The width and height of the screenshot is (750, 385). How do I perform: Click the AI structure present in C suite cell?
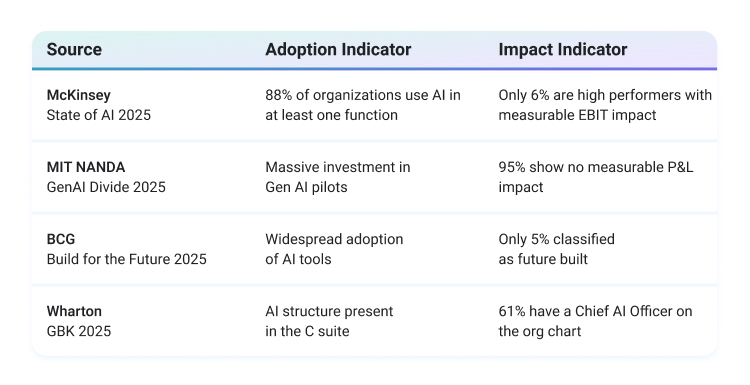point(329,321)
